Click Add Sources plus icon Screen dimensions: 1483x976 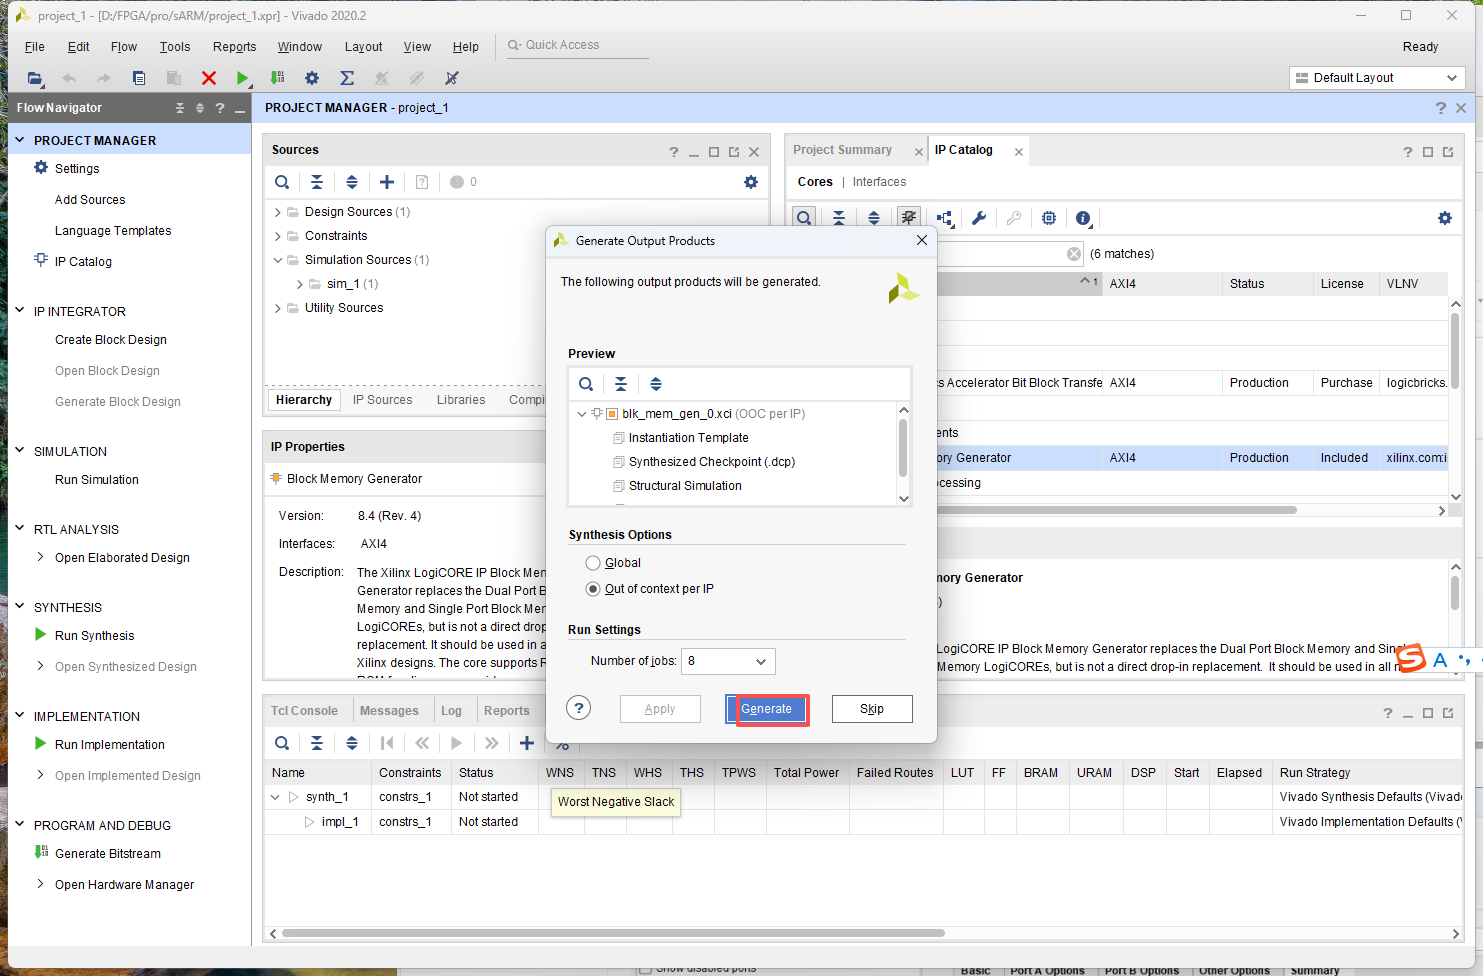(387, 182)
